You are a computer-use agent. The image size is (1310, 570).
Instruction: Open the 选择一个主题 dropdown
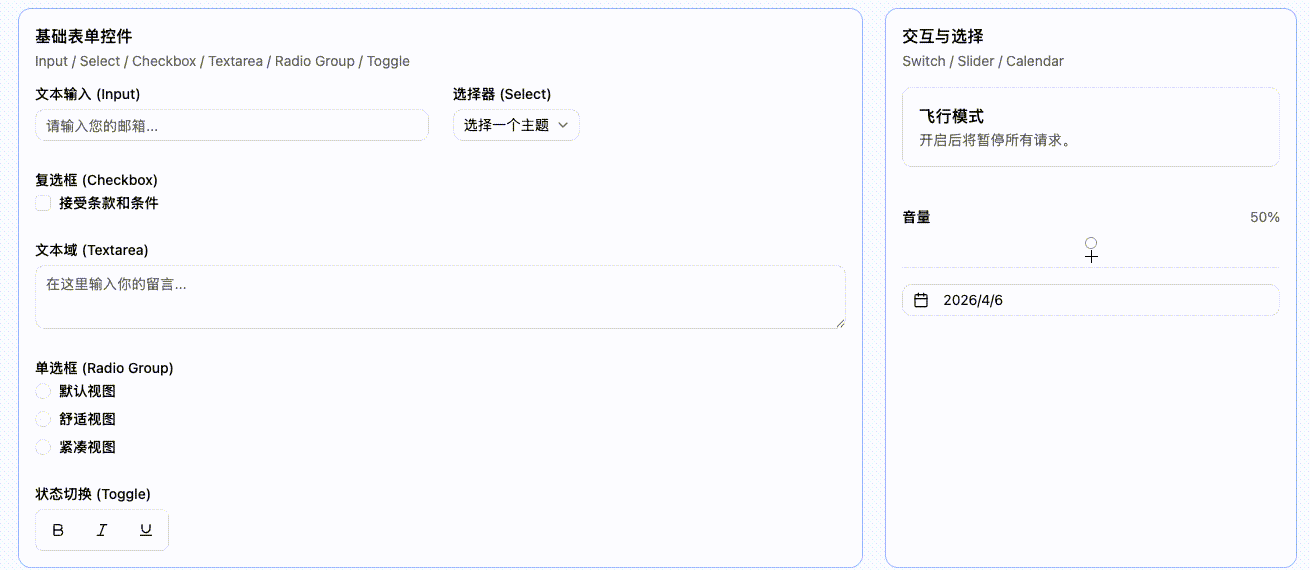coord(515,126)
